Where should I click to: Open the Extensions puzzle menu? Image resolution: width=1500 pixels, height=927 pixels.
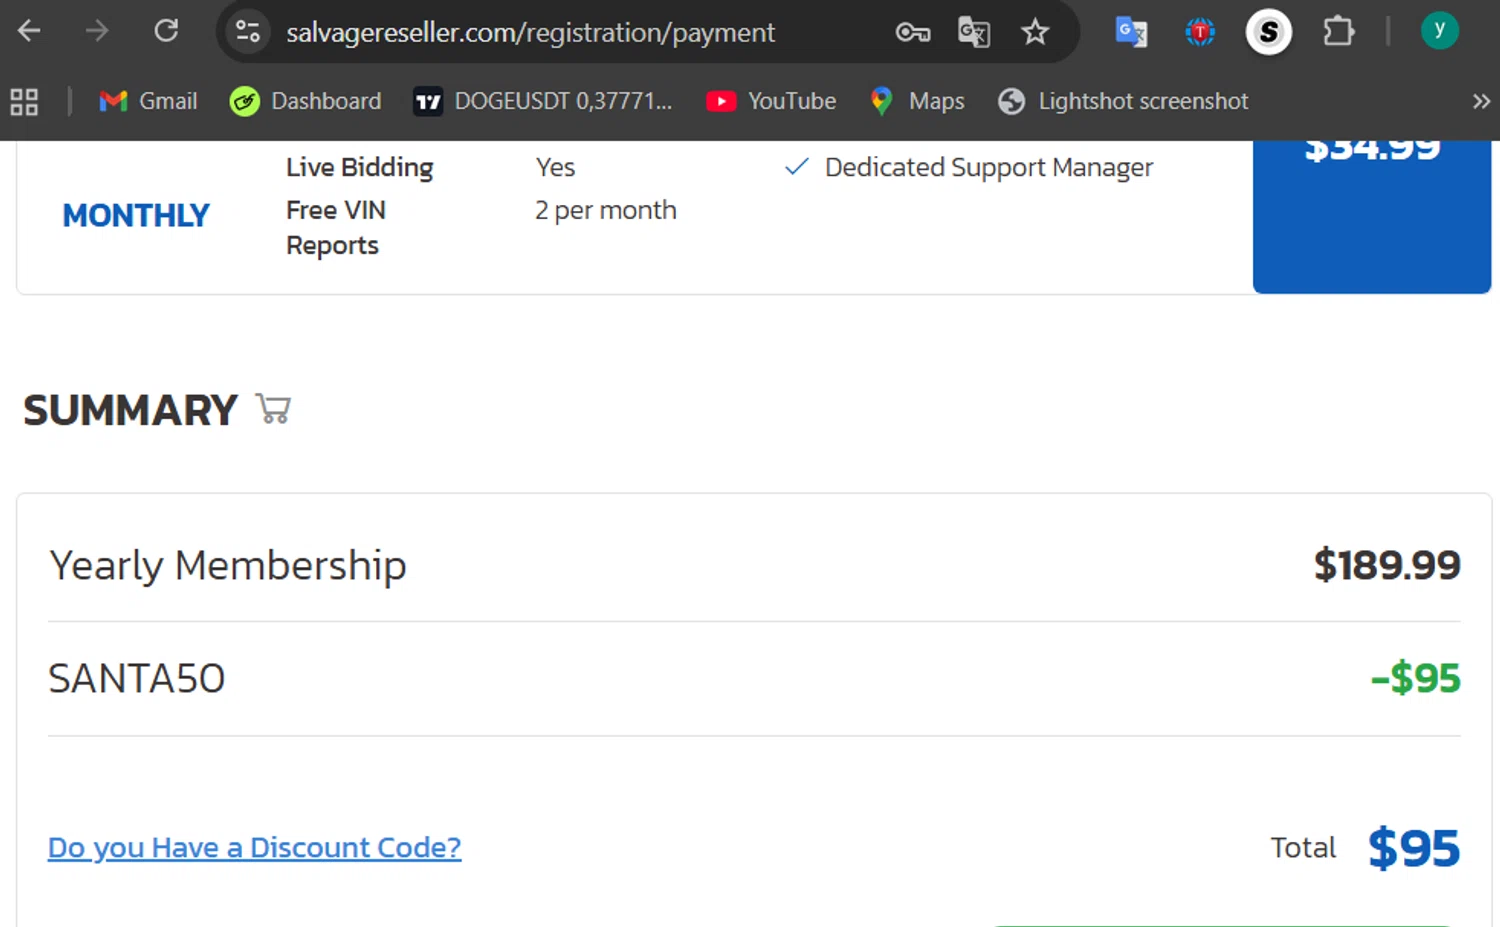point(1338,32)
